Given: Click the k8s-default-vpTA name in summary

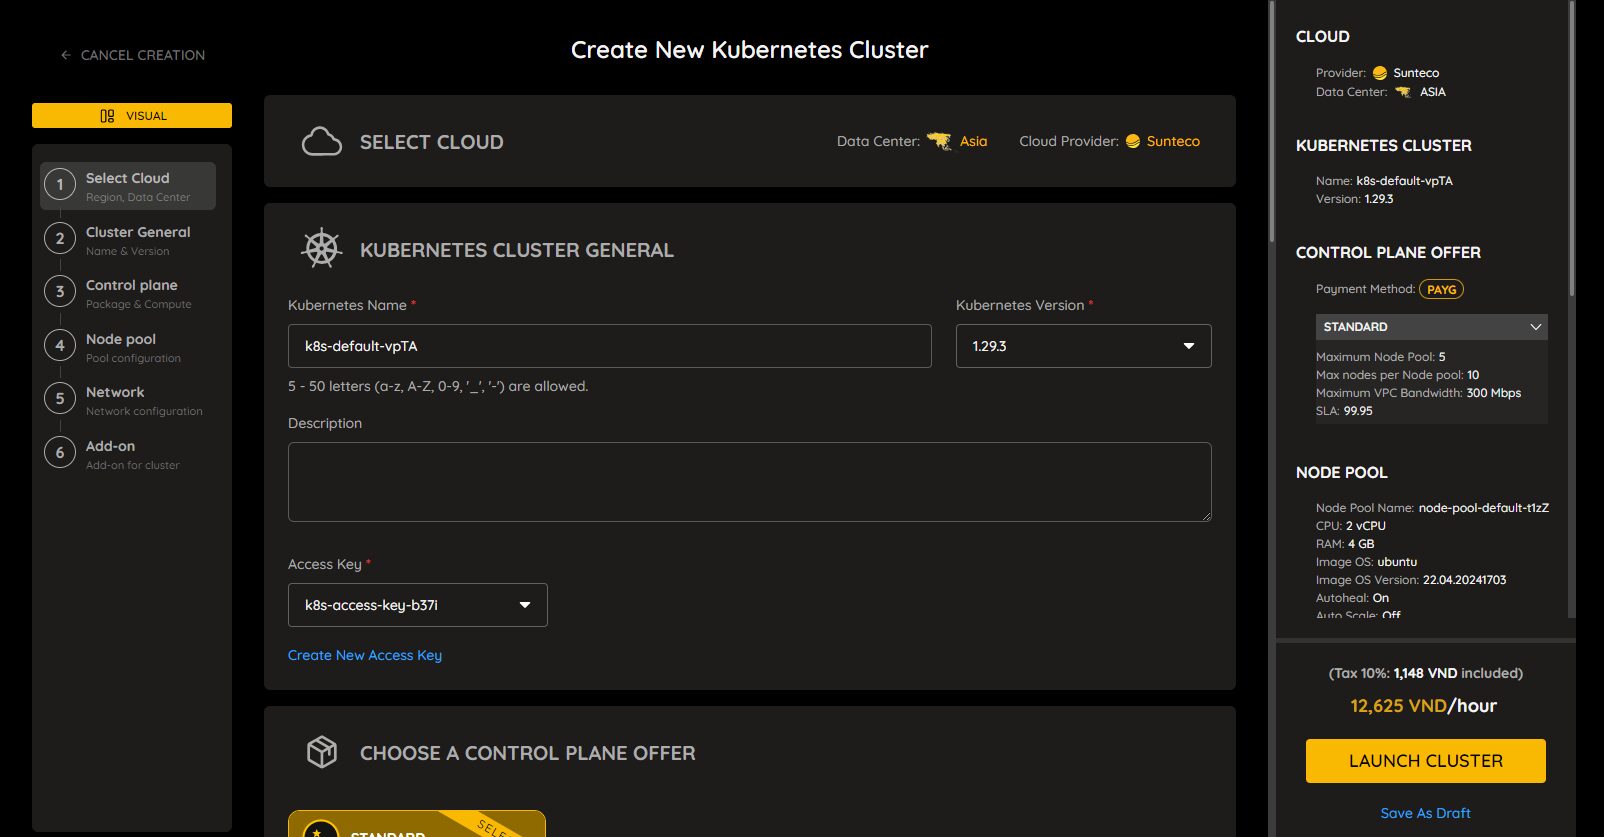Looking at the screenshot, I should pos(1404,181).
